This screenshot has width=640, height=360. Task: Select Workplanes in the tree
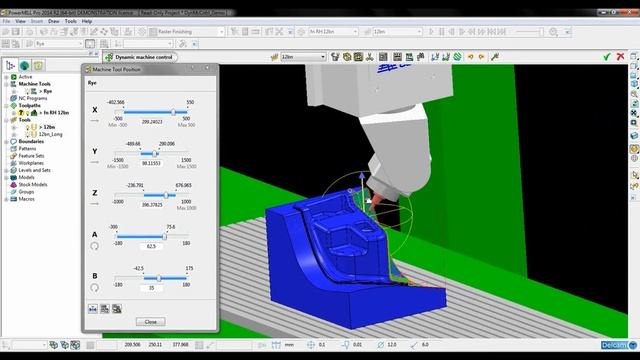31,163
